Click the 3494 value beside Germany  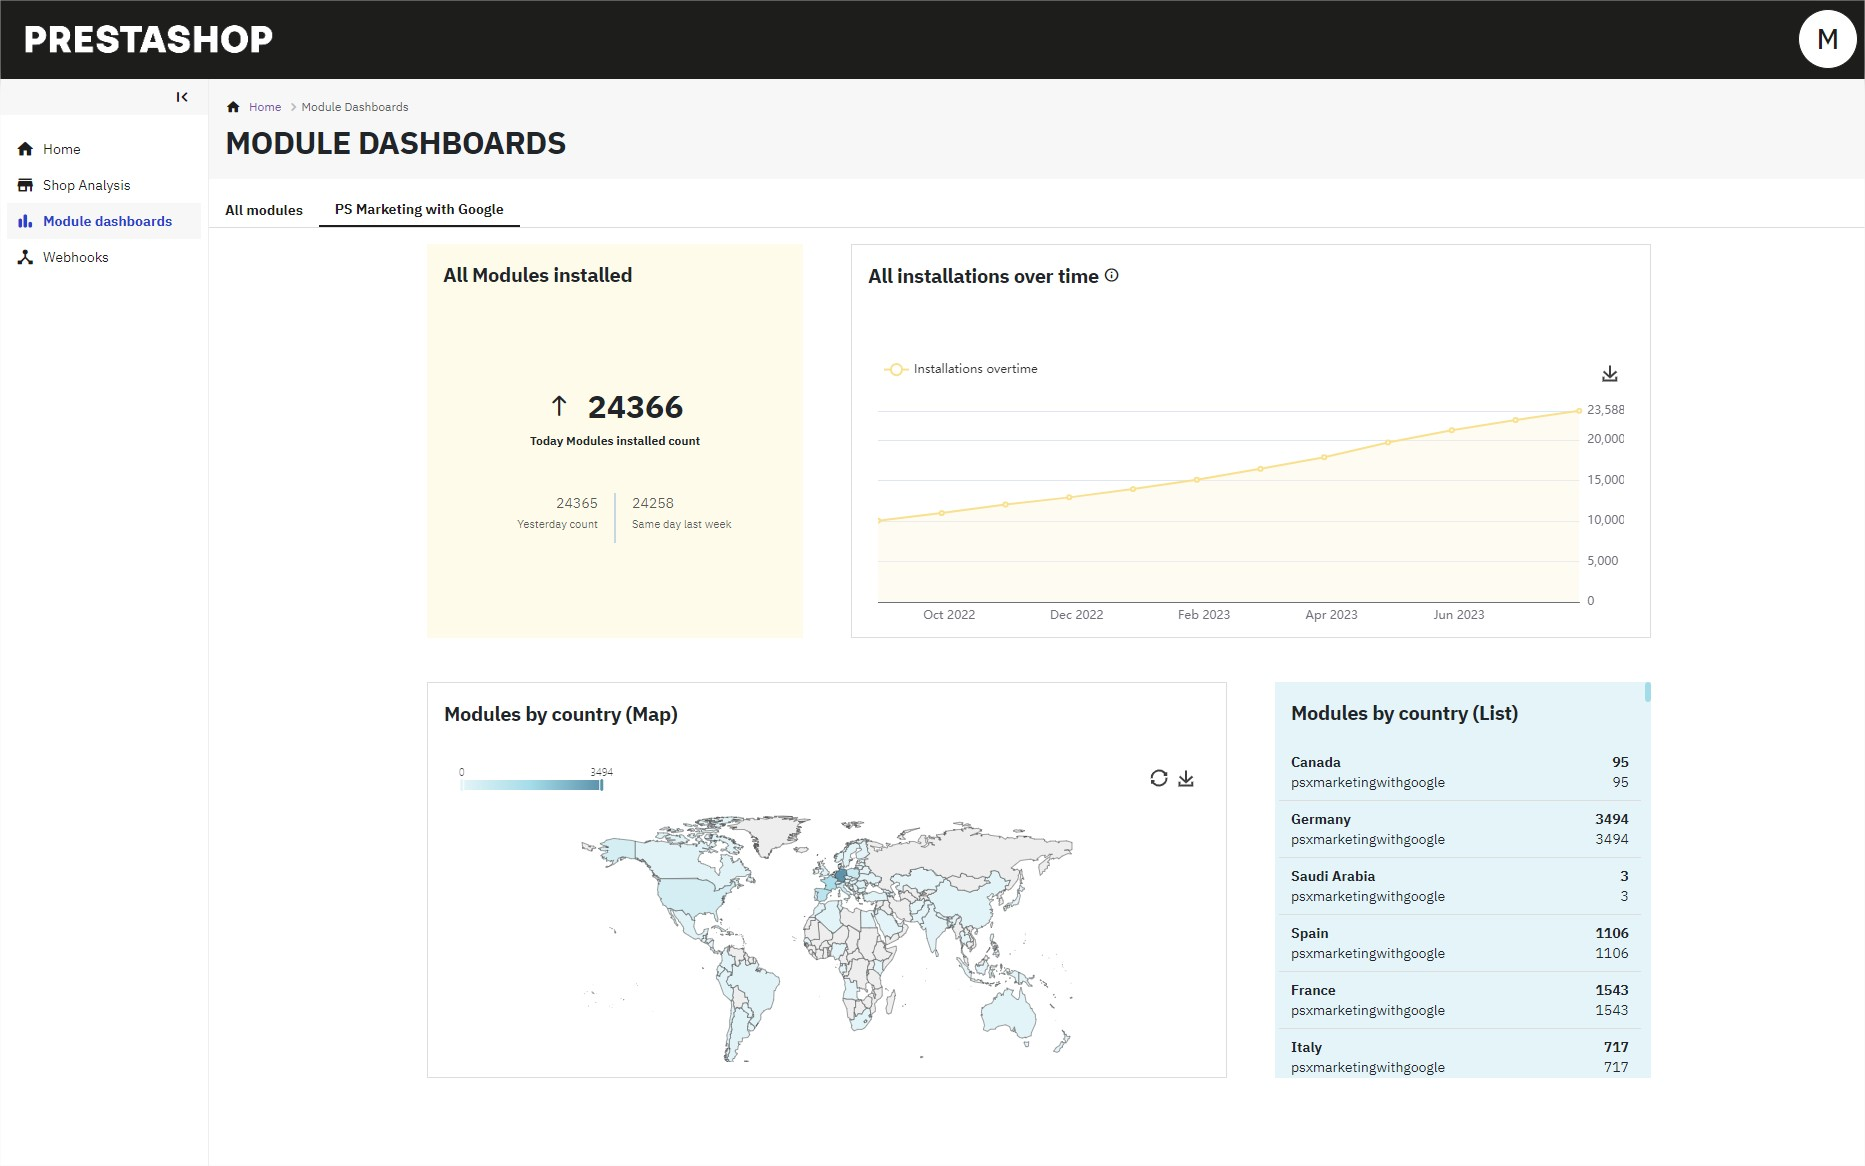1611,819
